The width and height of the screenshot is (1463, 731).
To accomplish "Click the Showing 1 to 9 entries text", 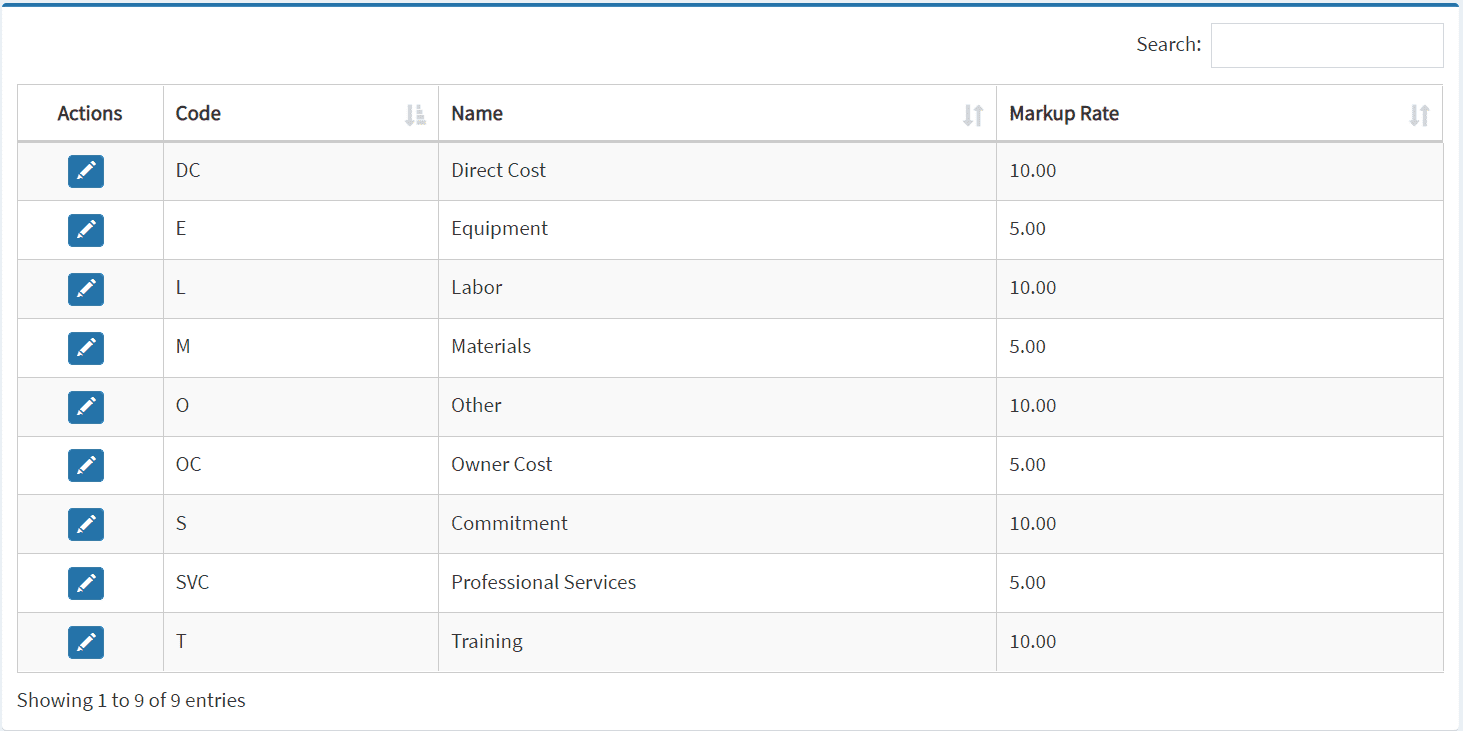I will 130,700.
